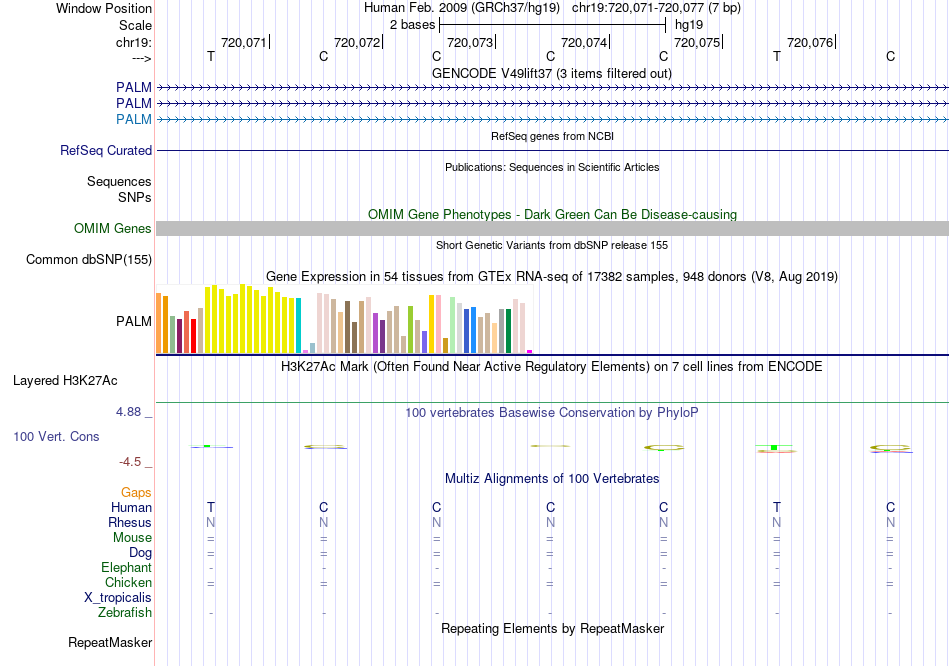Click the RefSeq Curated track label
Viewport: 950px width, 666px height.
106,150
